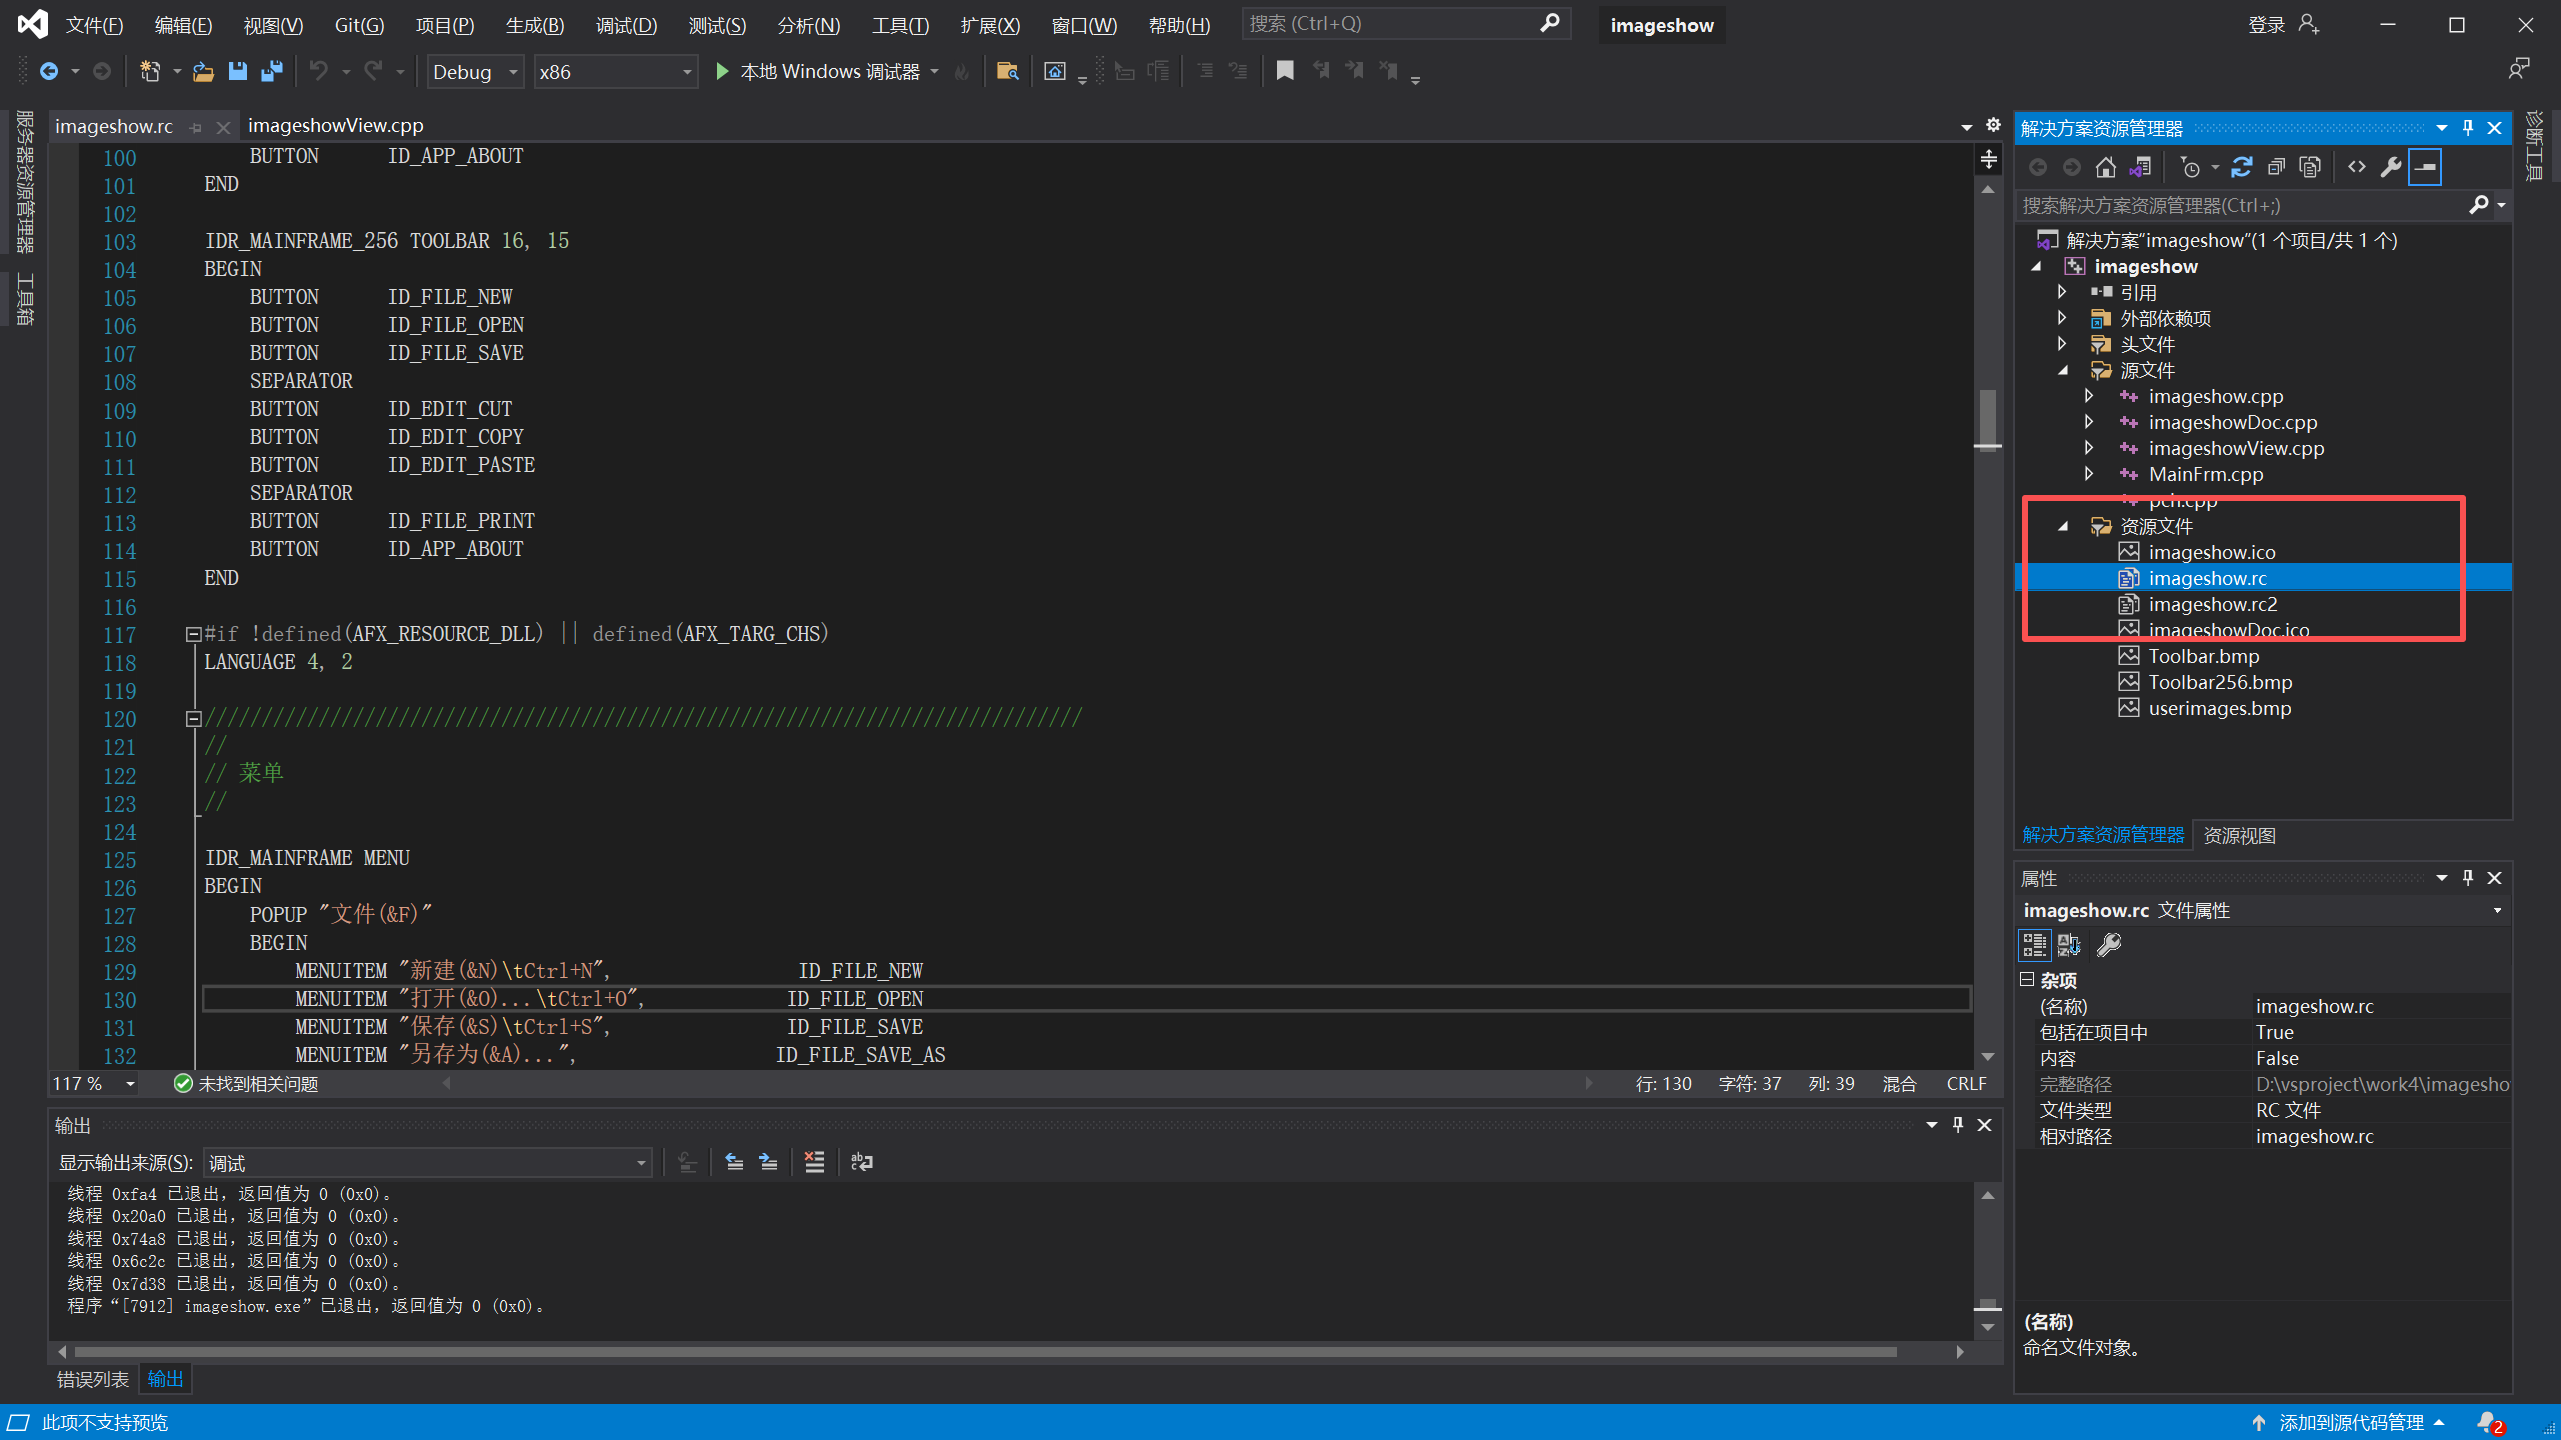Toggle alphabetical sort in Properties panel
The width and height of the screenshot is (2561, 1440).
point(2069,945)
